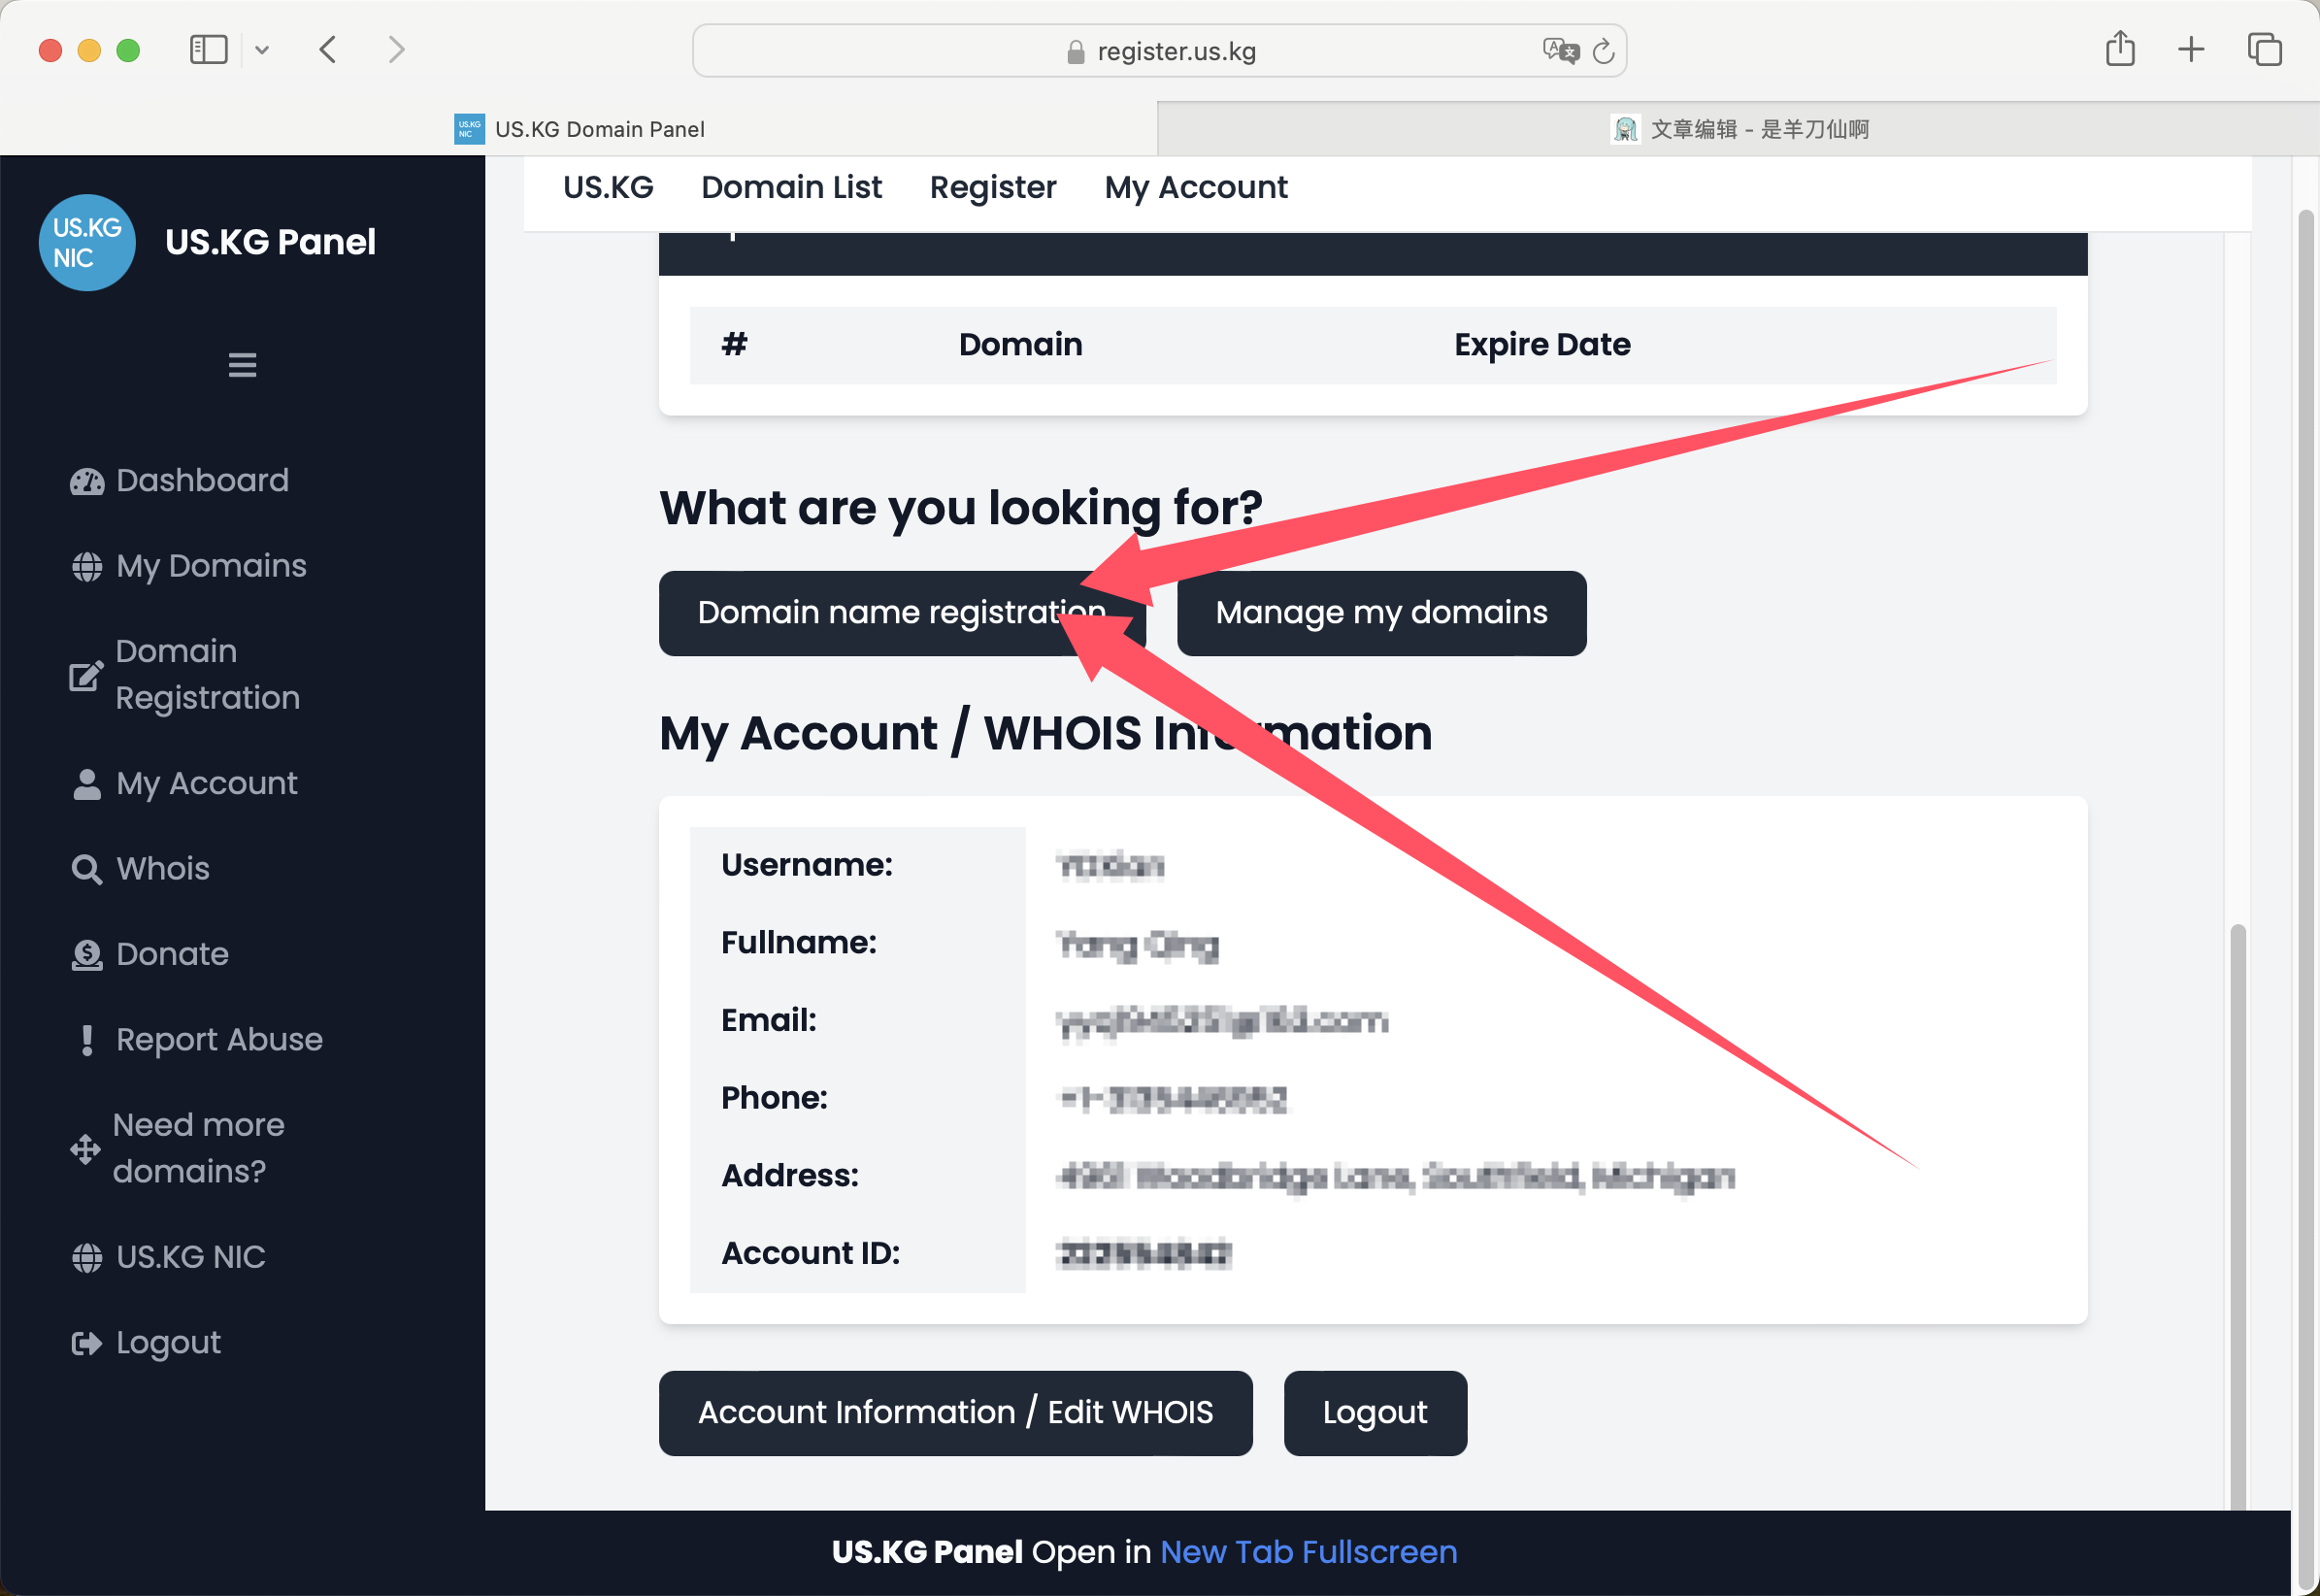The height and width of the screenshot is (1596, 2320).
Task: Open the Safari Share icon
Action: point(2120,48)
